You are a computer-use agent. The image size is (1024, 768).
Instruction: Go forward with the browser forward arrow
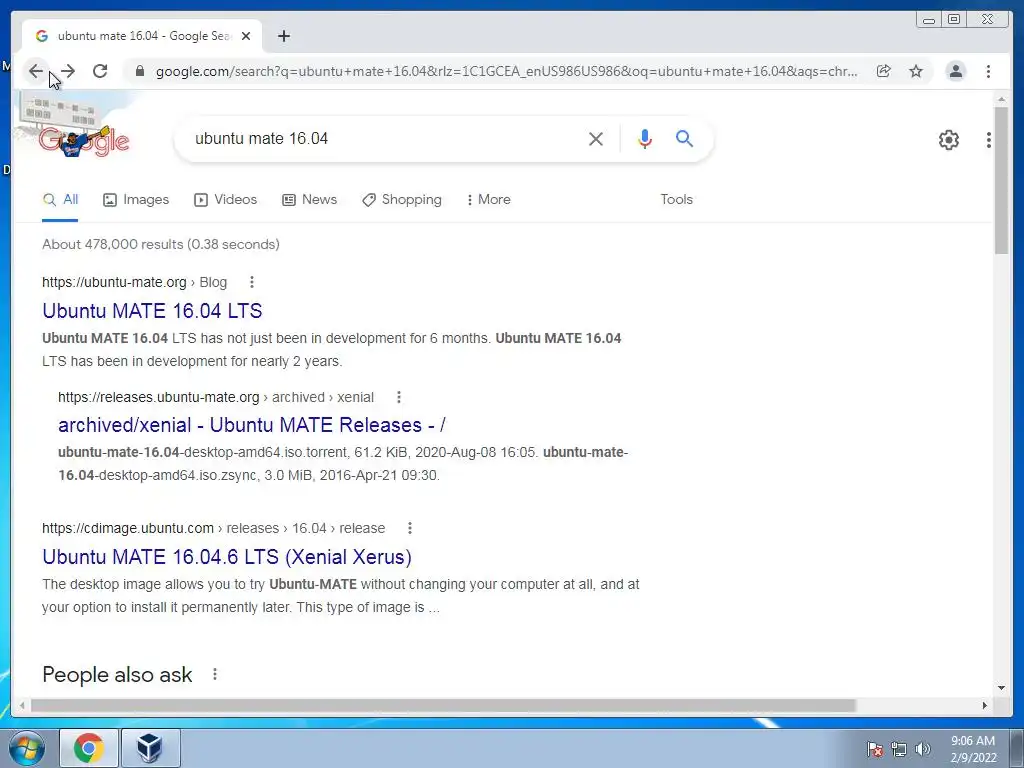tap(68, 71)
